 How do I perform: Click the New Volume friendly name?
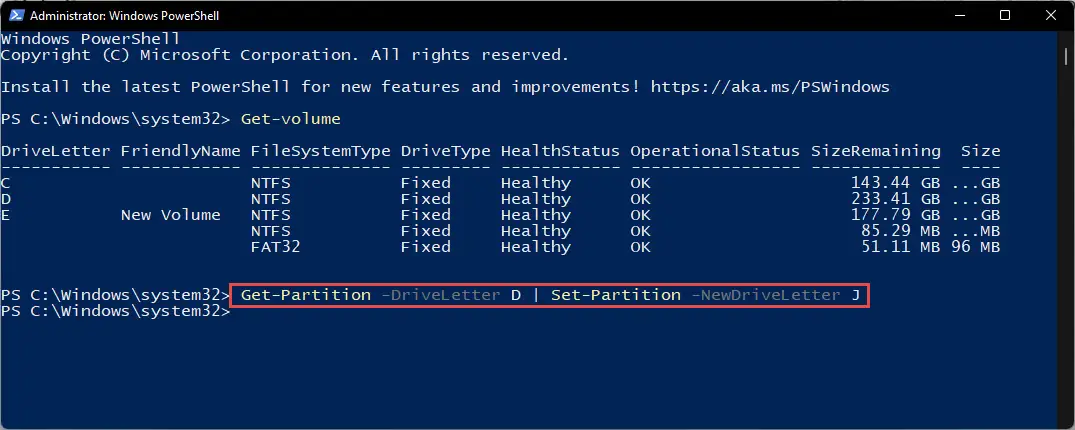click(x=171, y=215)
